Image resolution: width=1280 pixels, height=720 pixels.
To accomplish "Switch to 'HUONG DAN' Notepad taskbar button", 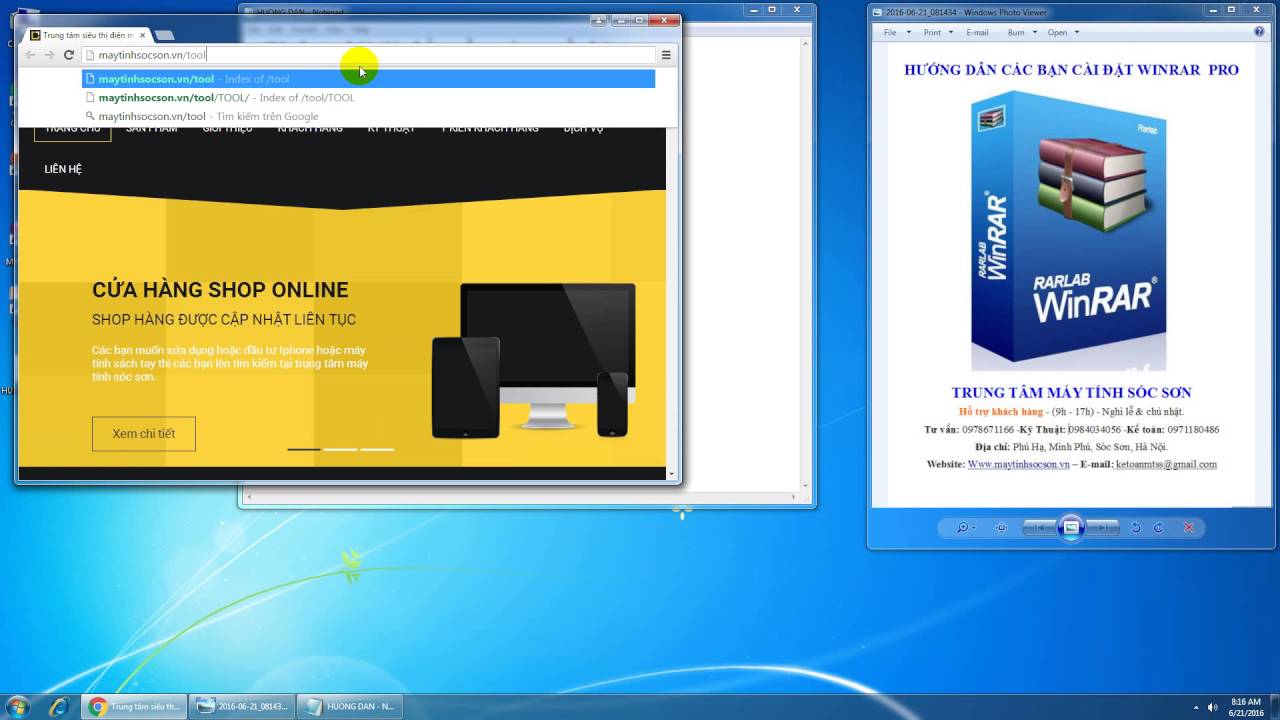I will tap(351, 706).
